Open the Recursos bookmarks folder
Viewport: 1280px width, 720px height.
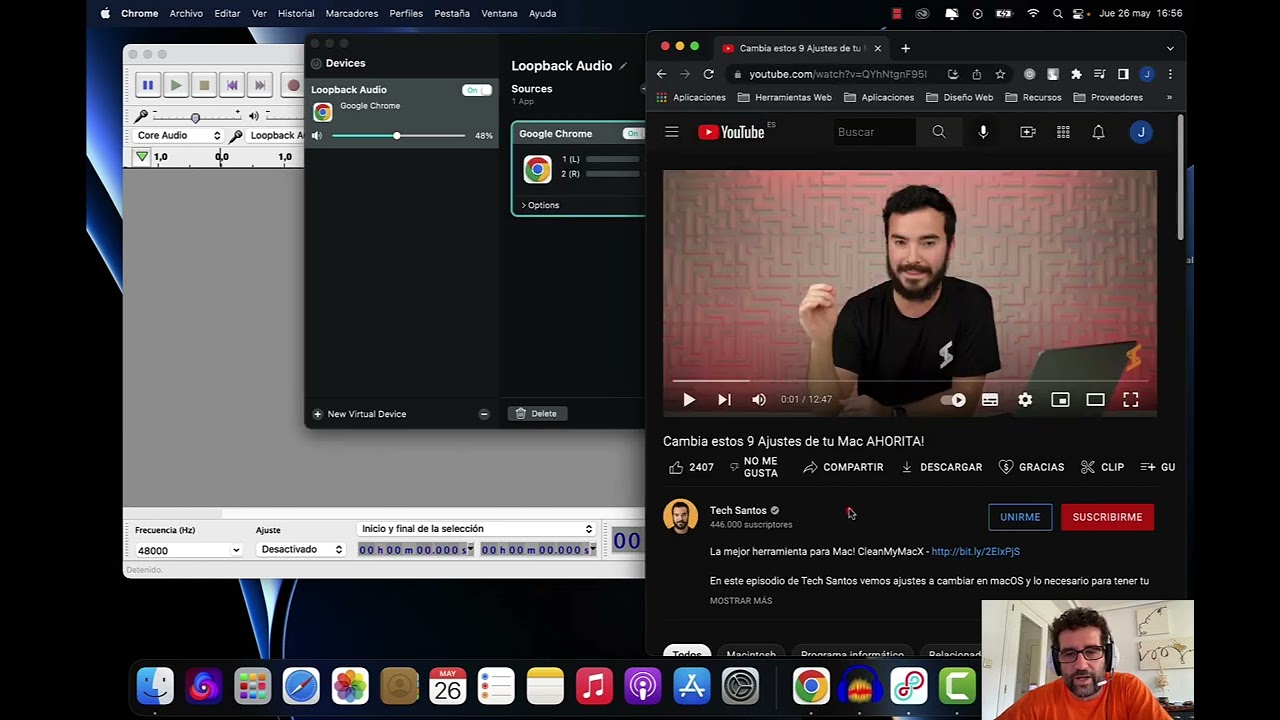click(1033, 98)
